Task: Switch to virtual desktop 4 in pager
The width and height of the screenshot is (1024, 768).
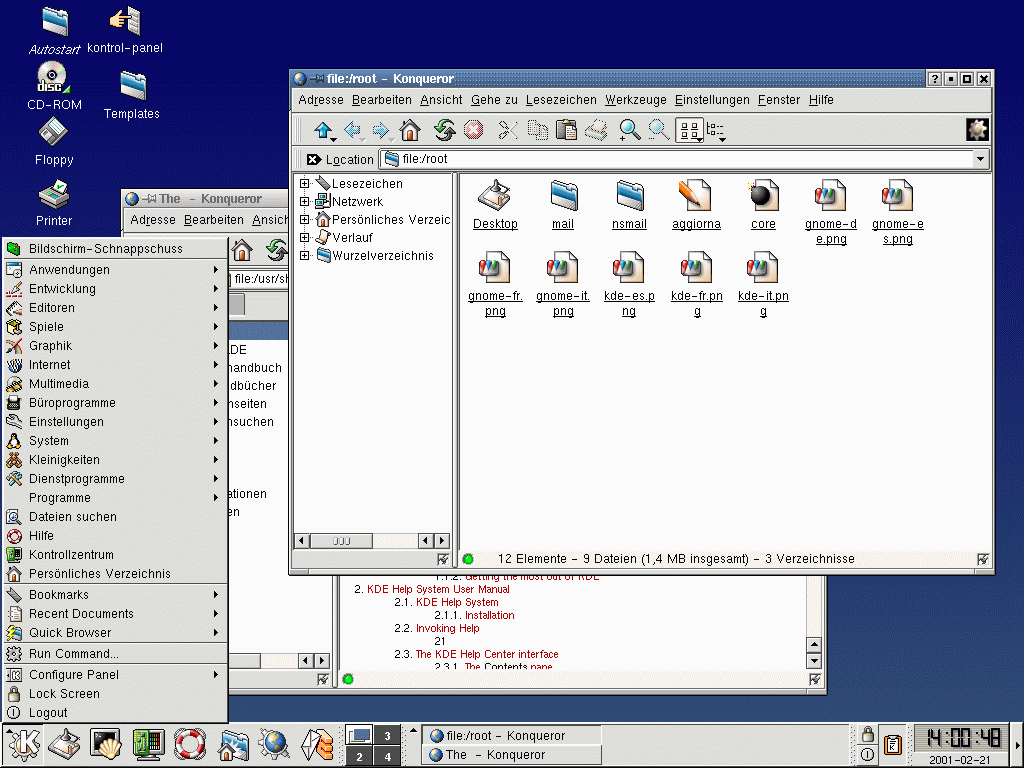Action: coord(388,757)
